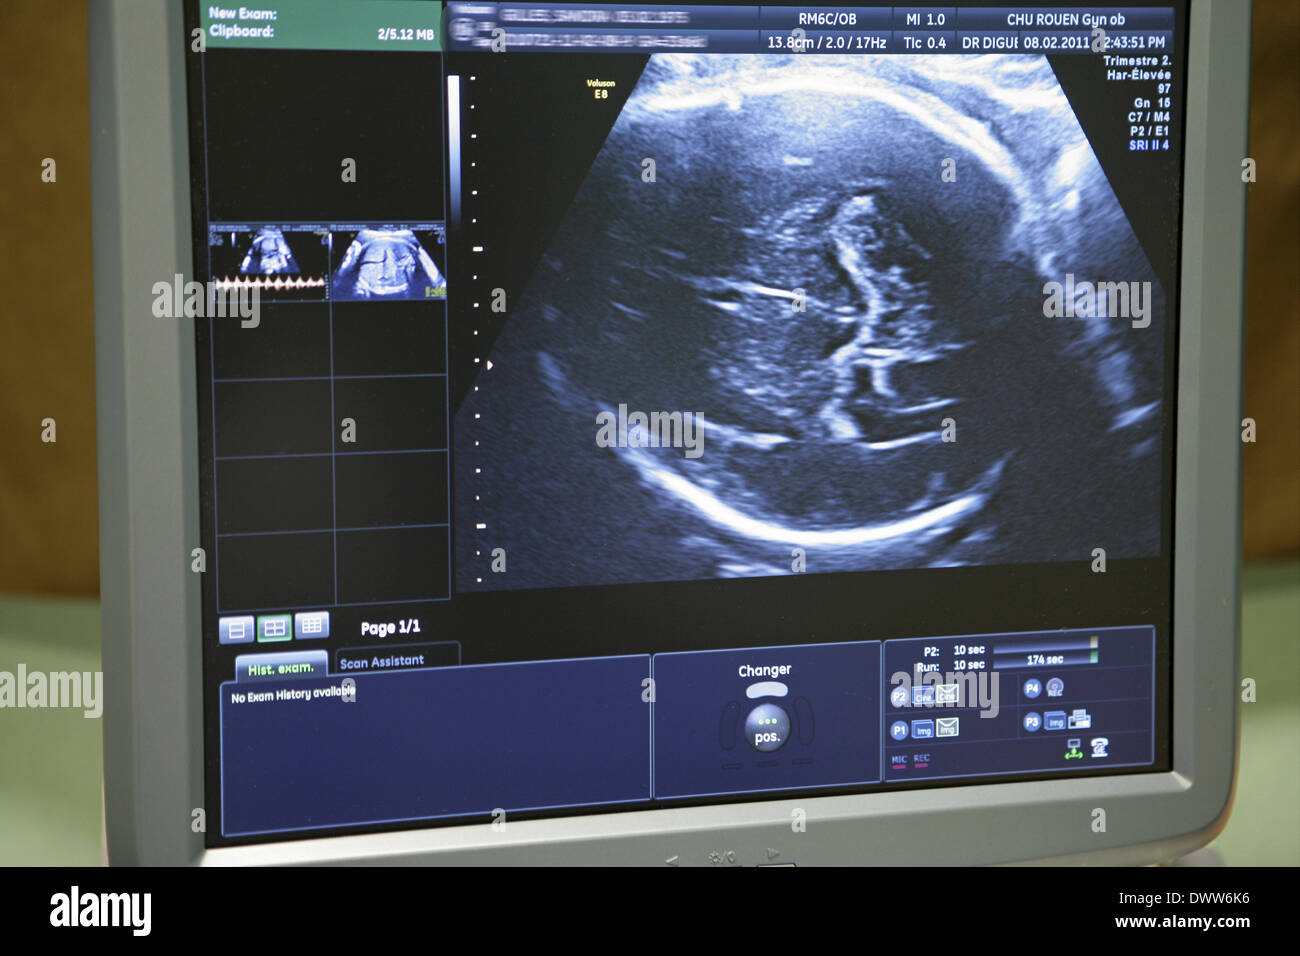Click the P2 Cine send envelope icon
Screen dimensions: 1300x956
[947, 694]
